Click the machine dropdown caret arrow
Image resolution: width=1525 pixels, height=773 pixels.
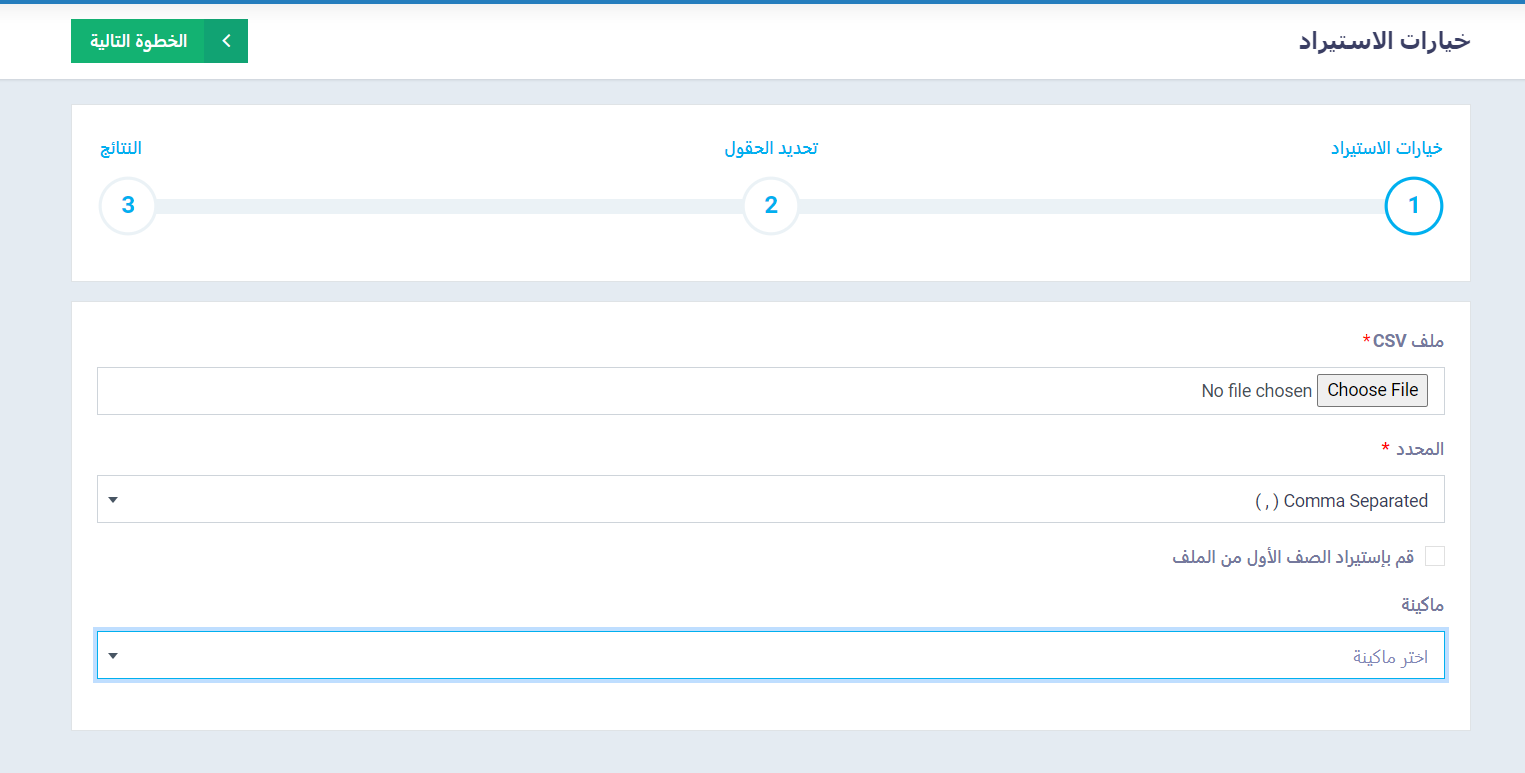coord(113,656)
